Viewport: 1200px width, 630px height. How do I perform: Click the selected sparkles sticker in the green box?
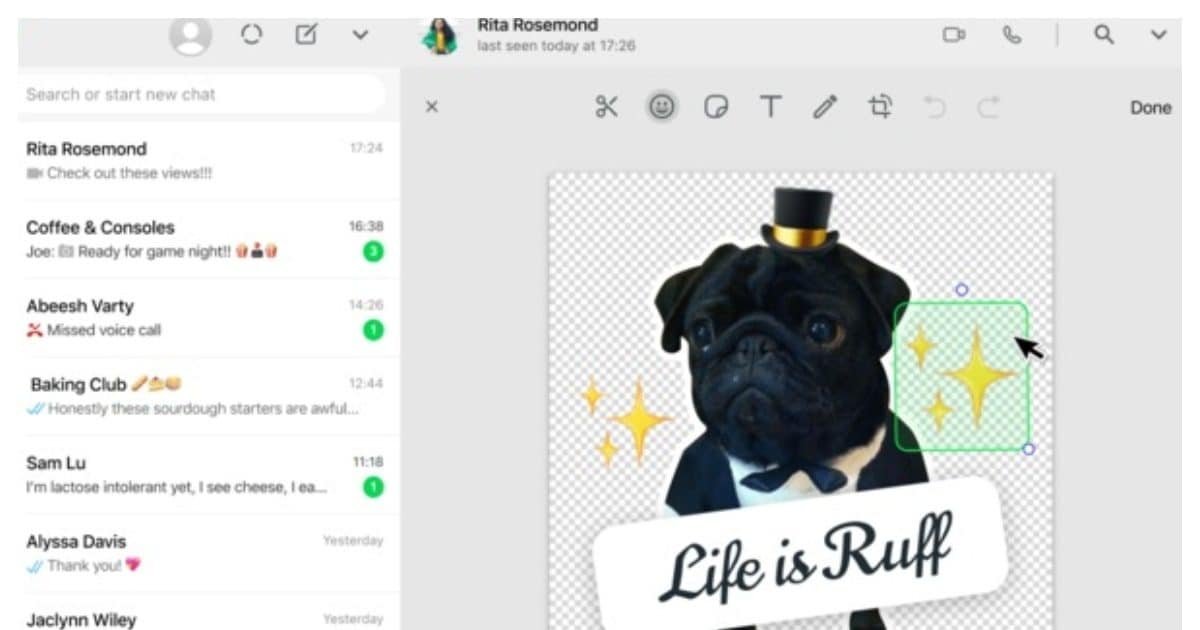tap(961, 376)
